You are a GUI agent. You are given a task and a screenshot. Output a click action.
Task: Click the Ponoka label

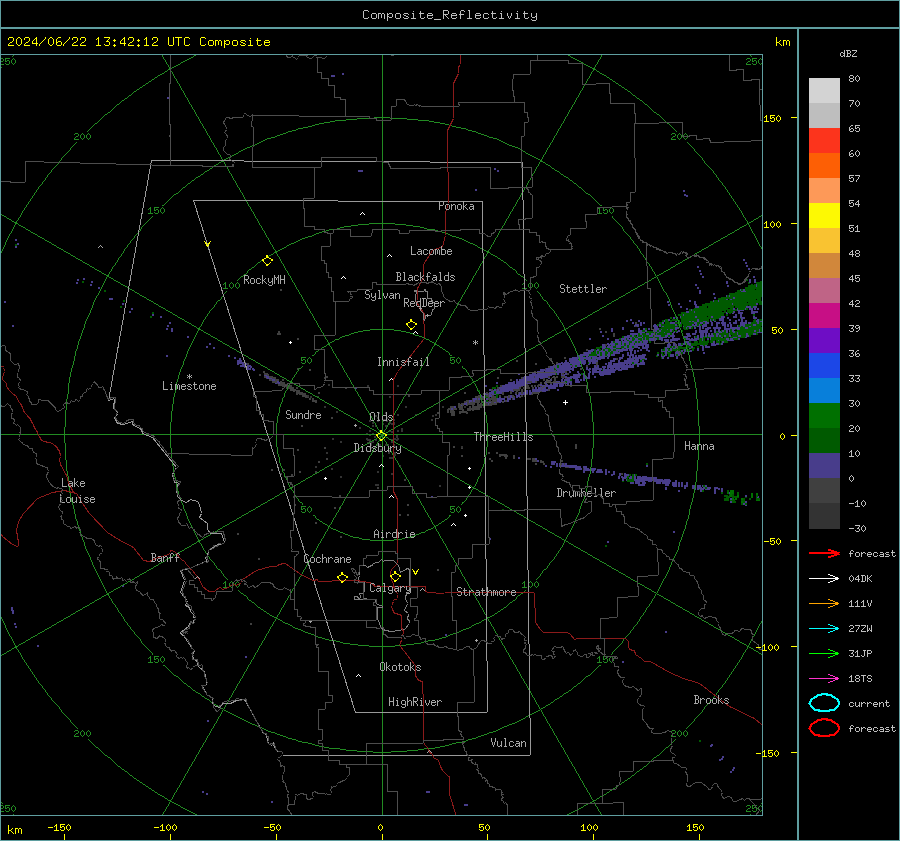(x=456, y=206)
